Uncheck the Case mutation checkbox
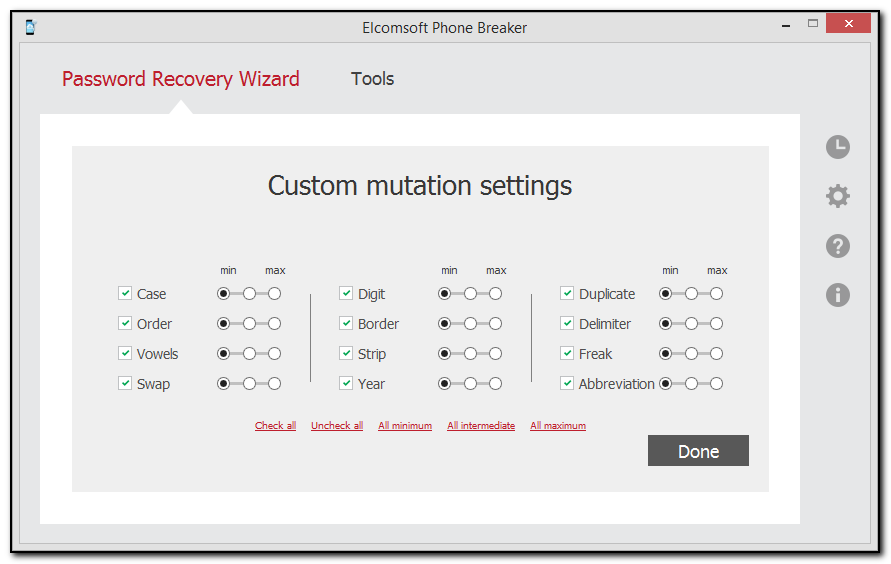Viewport: 891px width, 564px height. (125, 293)
